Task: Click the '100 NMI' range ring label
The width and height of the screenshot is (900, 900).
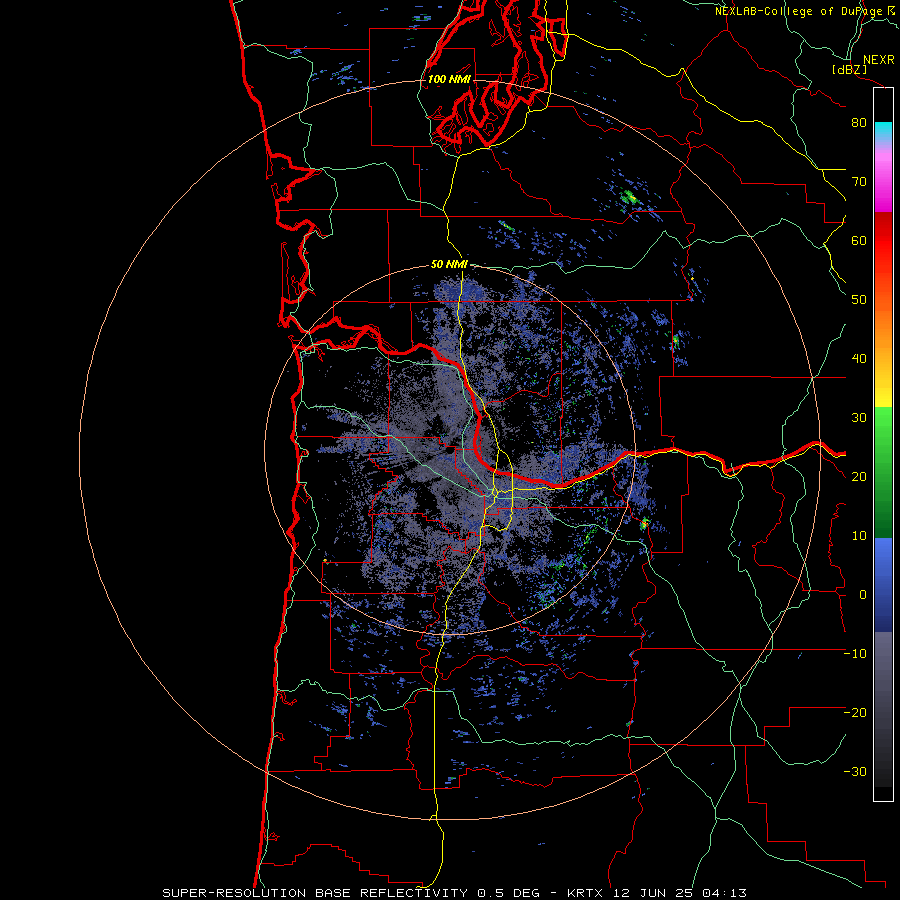Action: [449, 79]
